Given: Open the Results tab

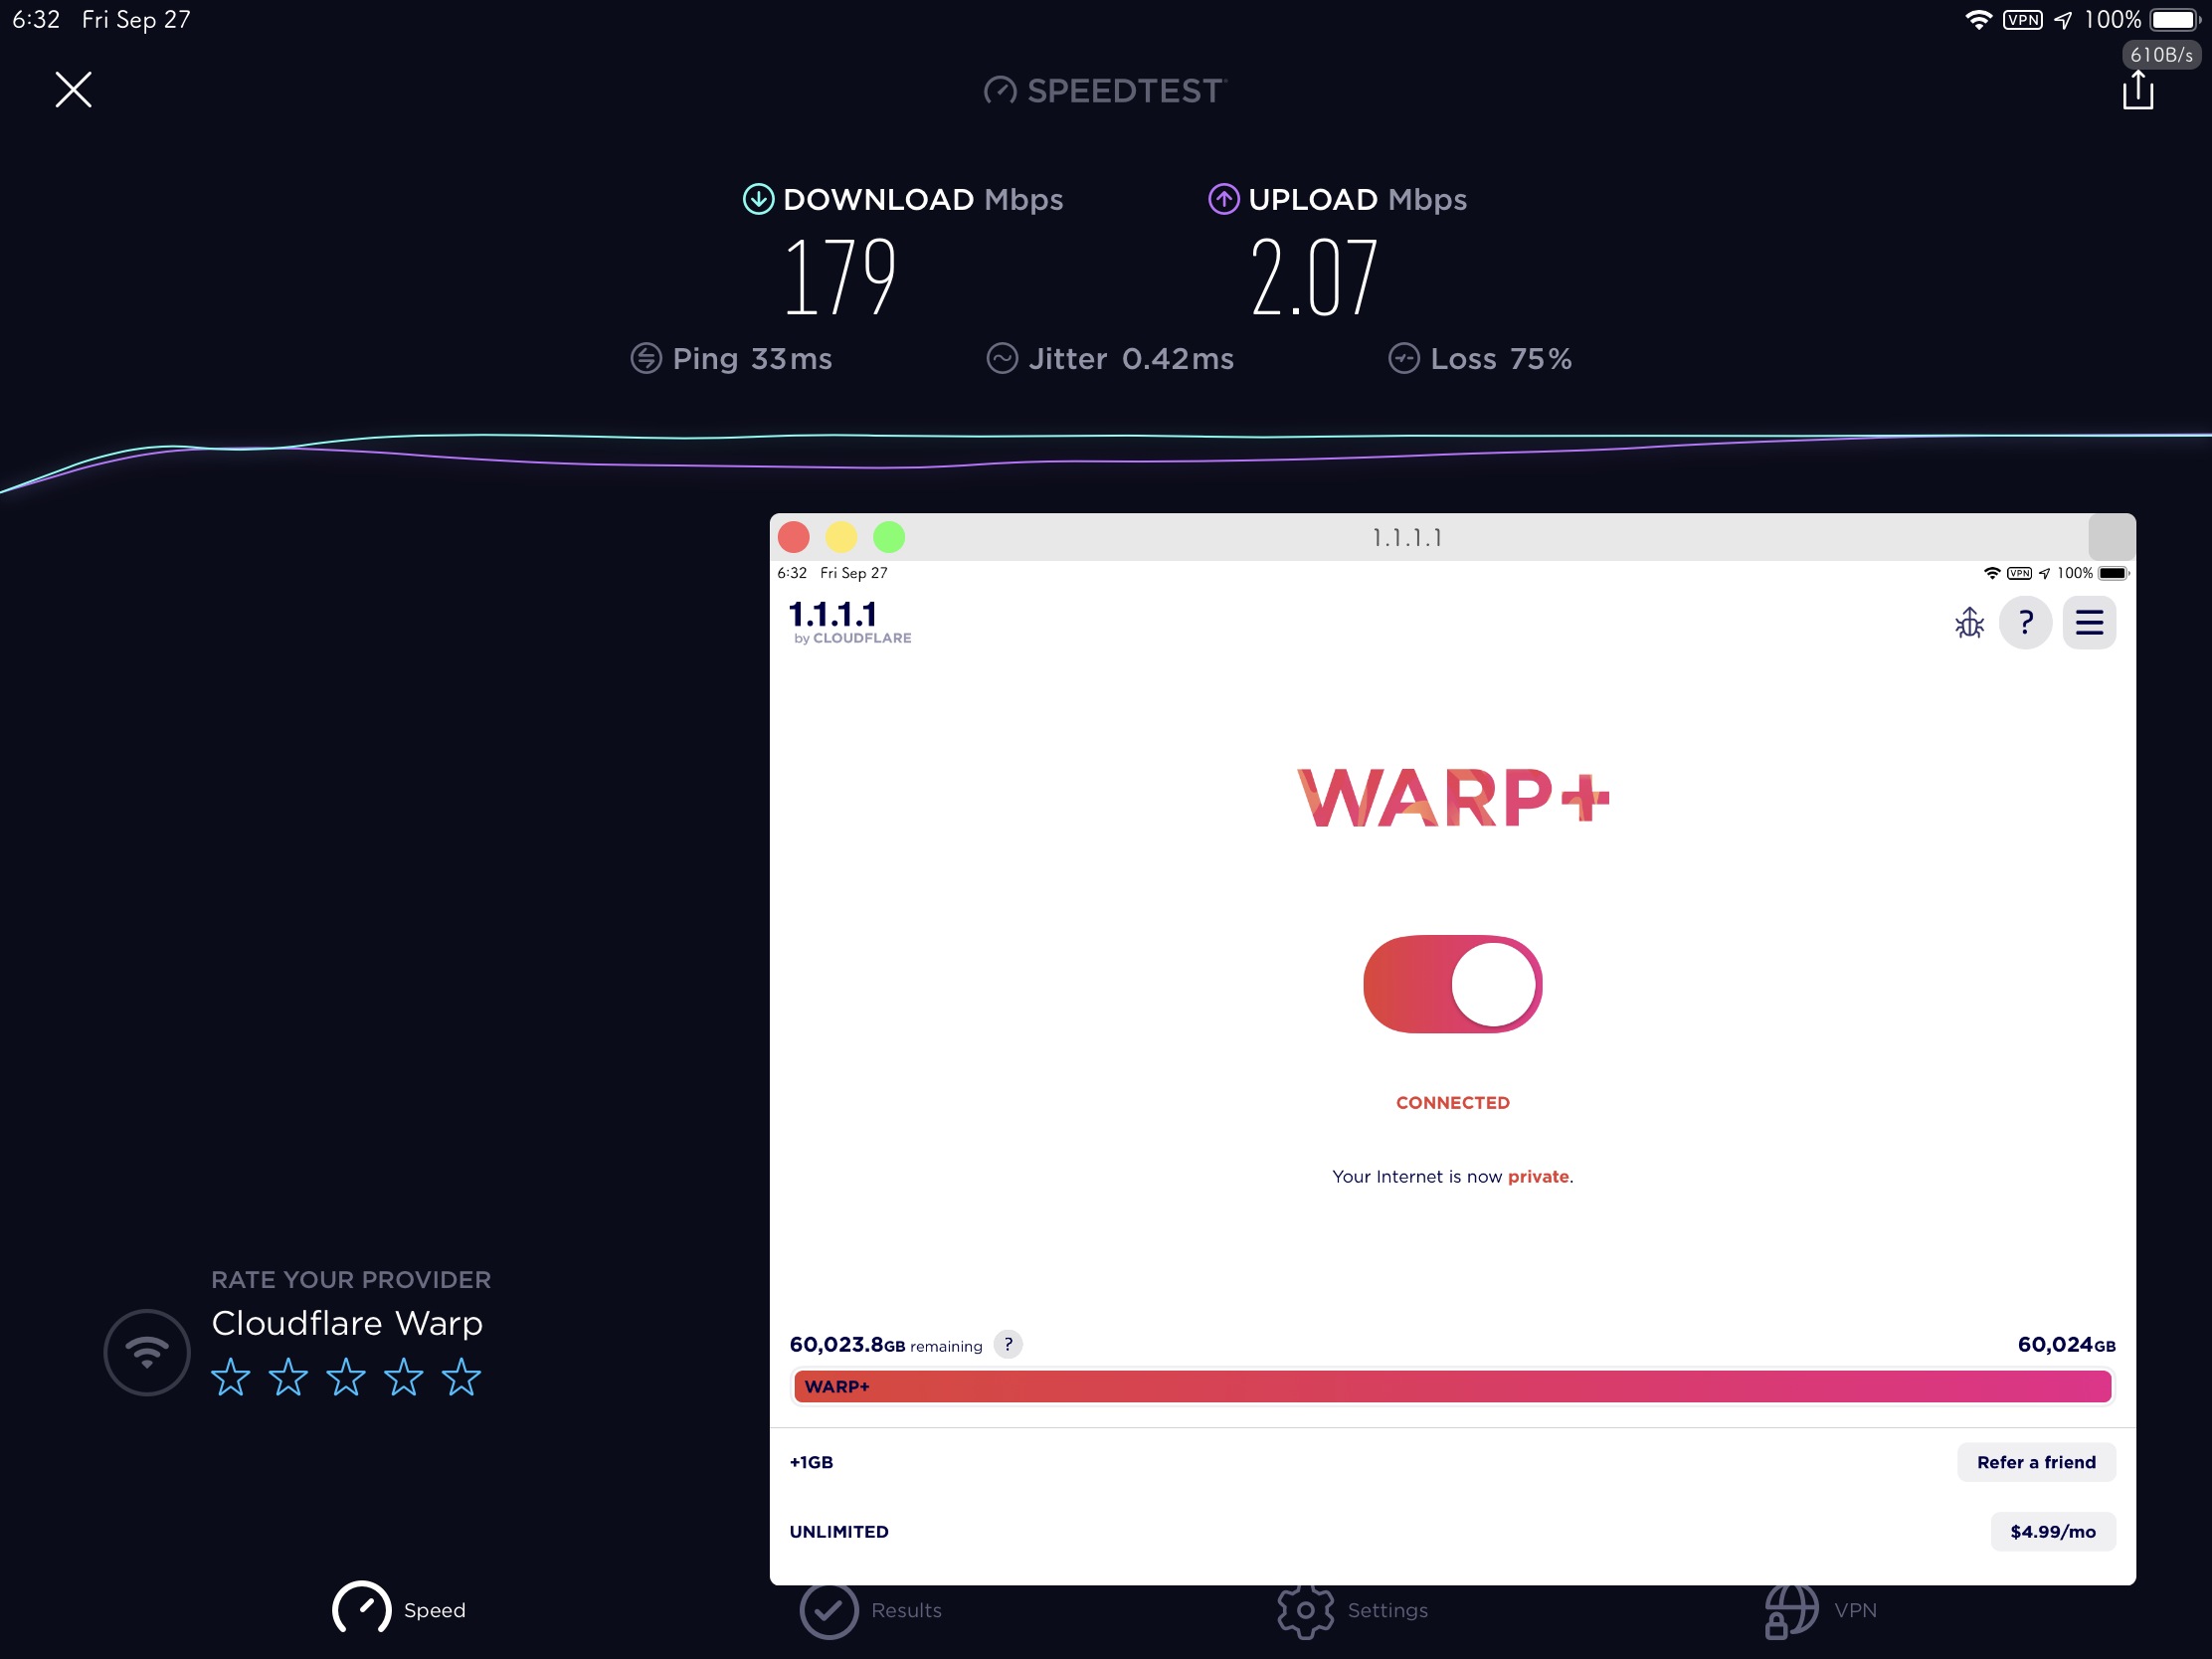Looking at the screenshot, I should pyautogui.click(x=870, y=1610).
